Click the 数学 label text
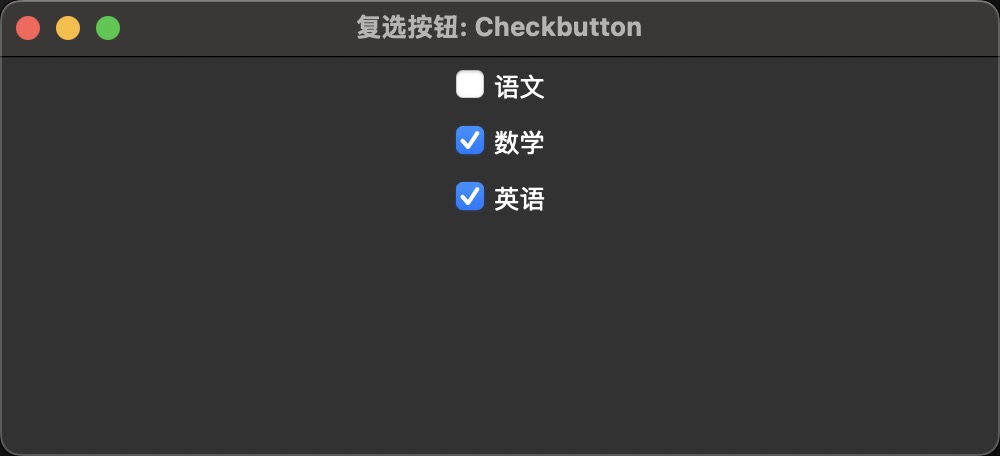Screen dimensions: 1000x456 coord(519,143)
